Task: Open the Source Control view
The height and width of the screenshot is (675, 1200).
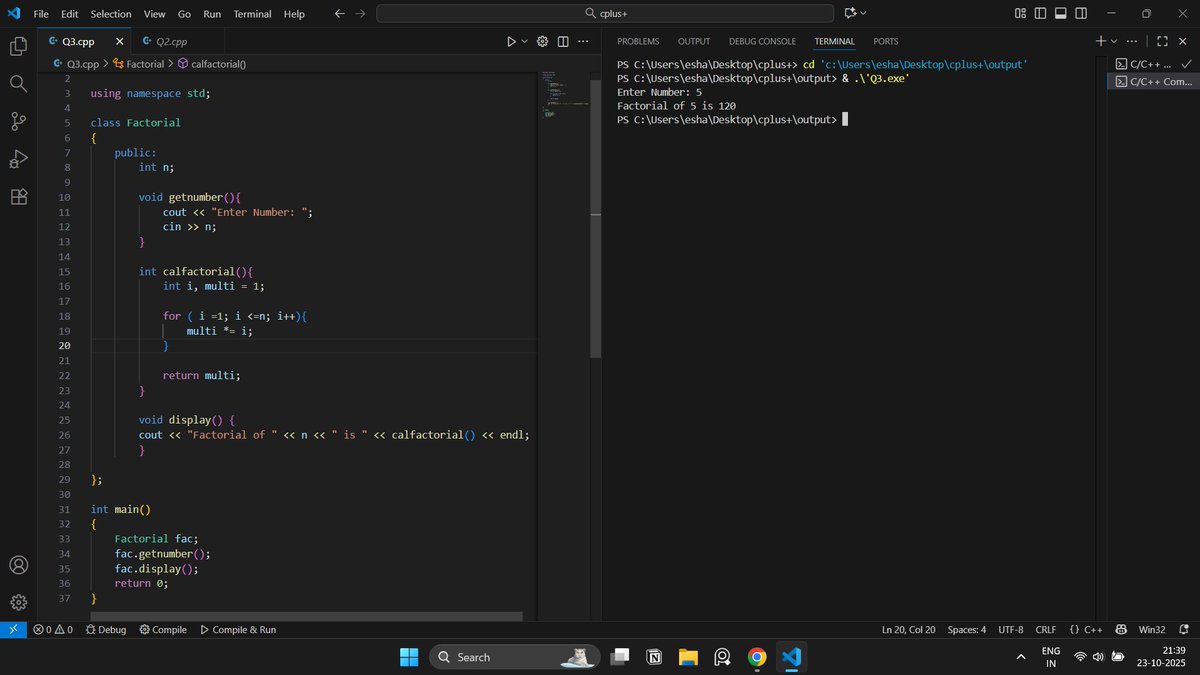Action: (18, 121)
